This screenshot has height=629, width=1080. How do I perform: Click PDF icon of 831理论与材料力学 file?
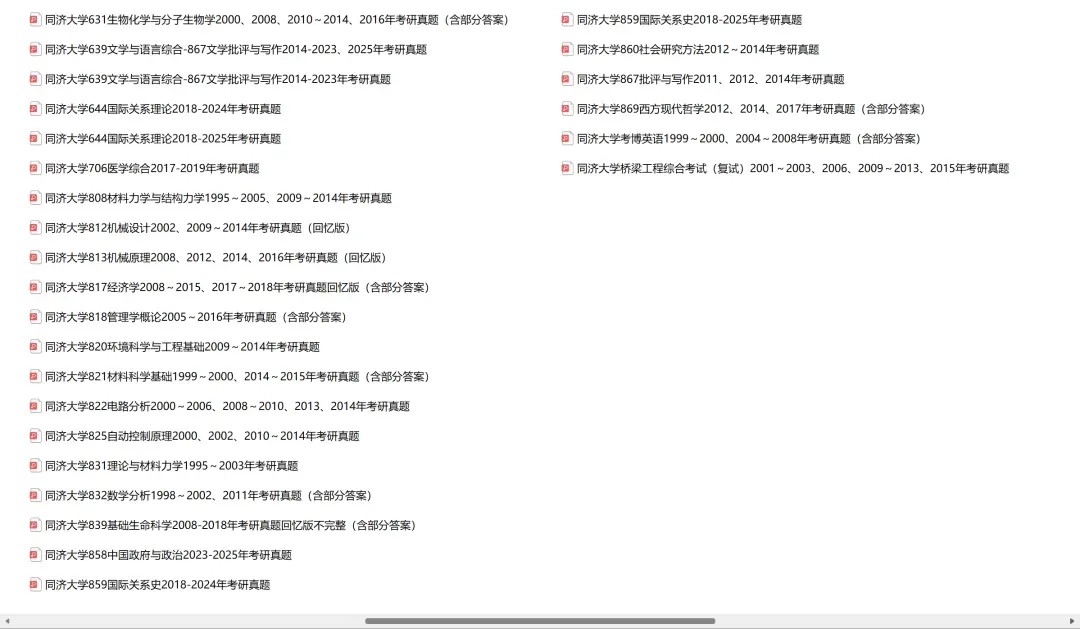click(35, 466)
